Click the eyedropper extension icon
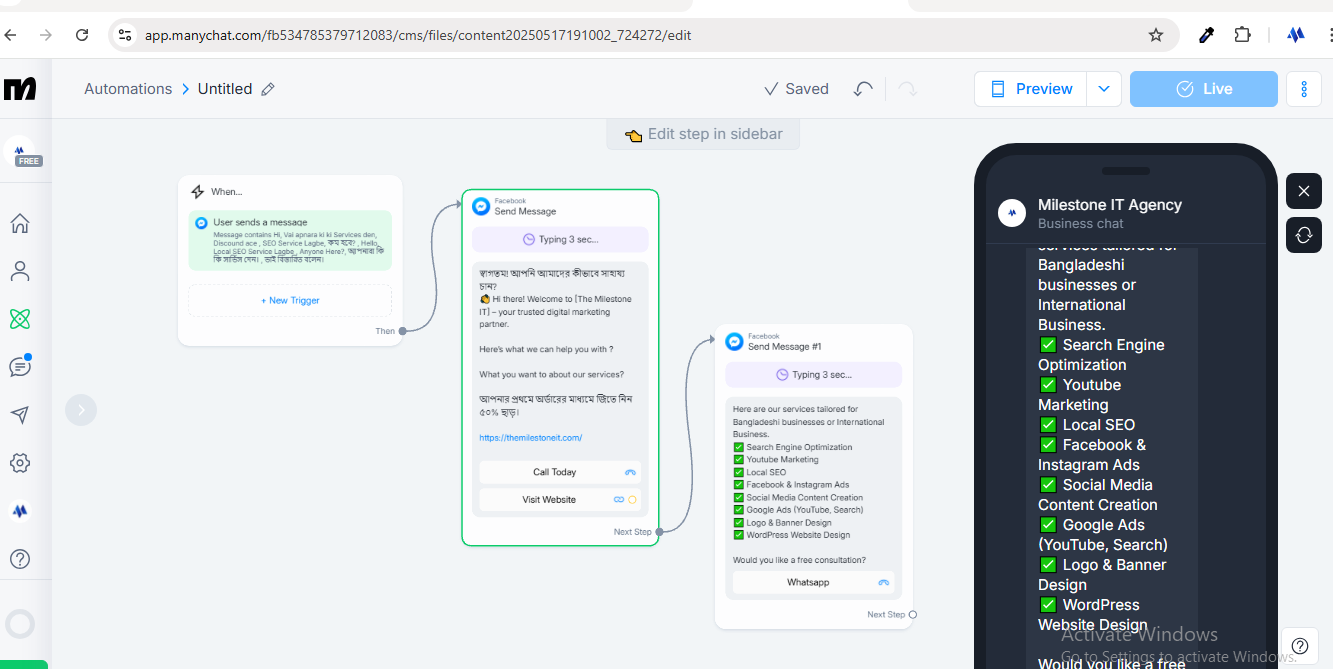This screenshot has width=1333, height=669. (1206, 35)
